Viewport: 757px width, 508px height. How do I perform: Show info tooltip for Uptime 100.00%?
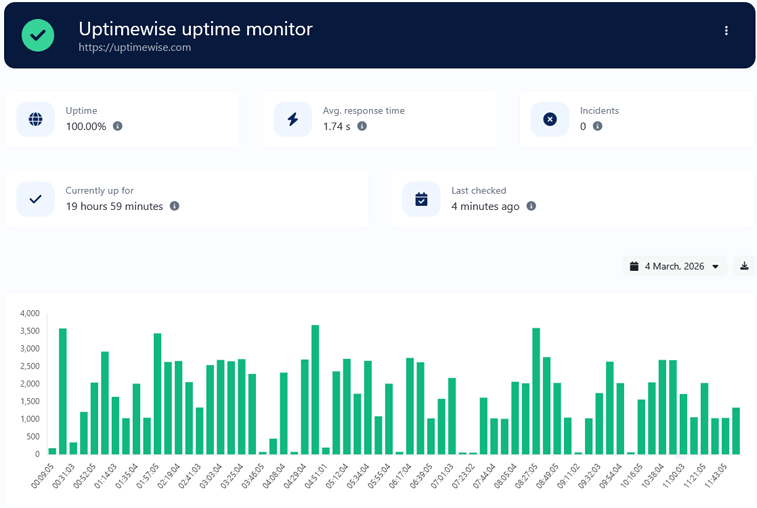click(118, 126)
